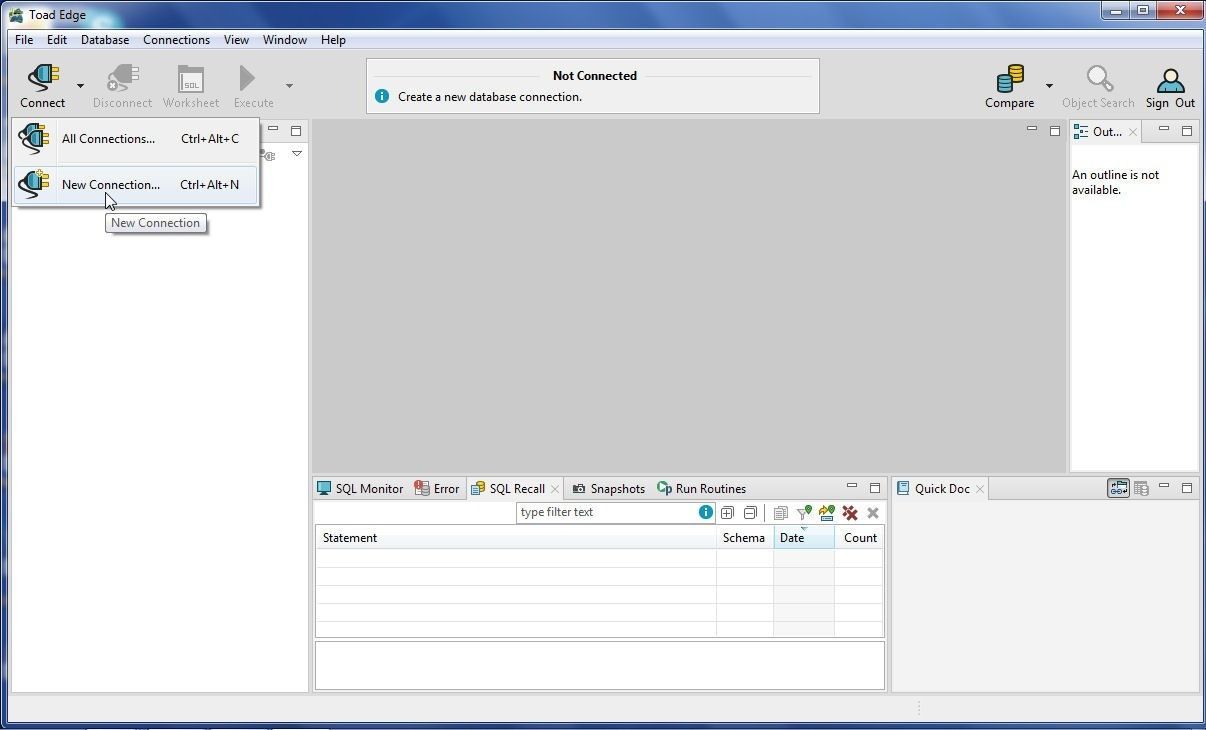Maximize the left connections panel

[x=296, y=130]
